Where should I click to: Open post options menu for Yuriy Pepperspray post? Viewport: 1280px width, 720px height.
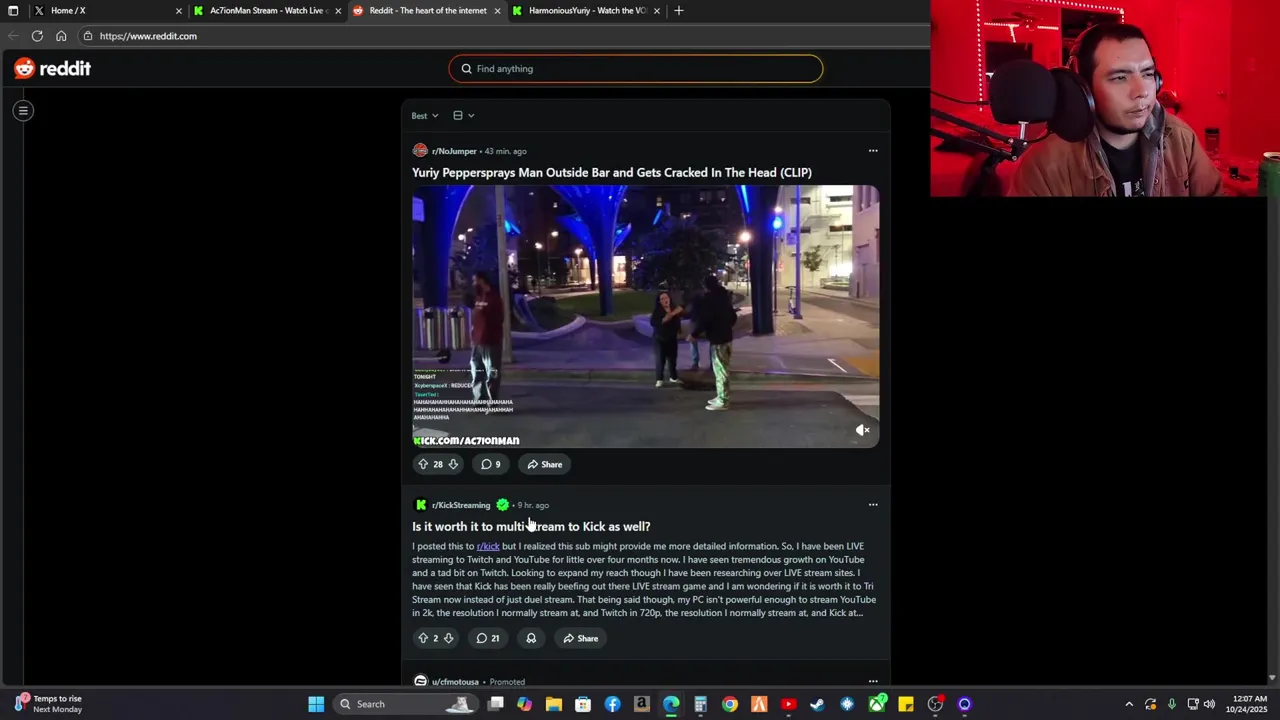[x=873, y=151]
